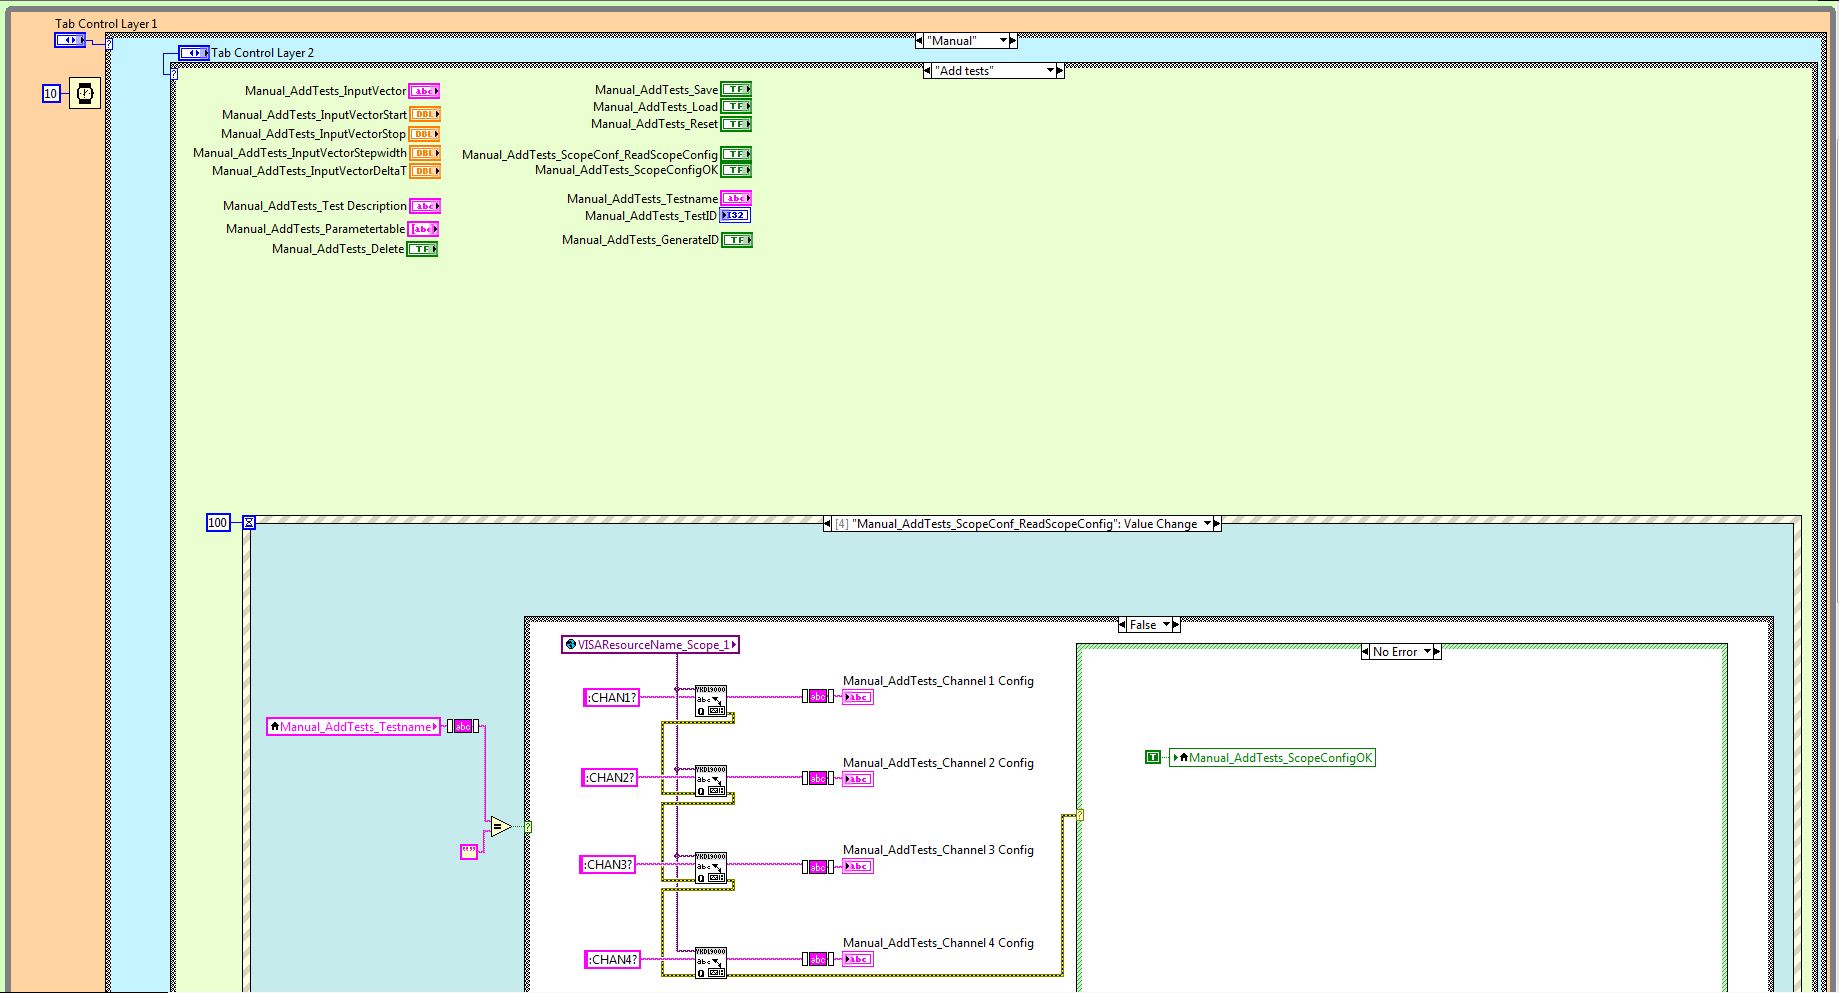Screen dimensions: 1839x993
Task: Go to previous event case of ReadScopeConfig
Action: (828, 524)
